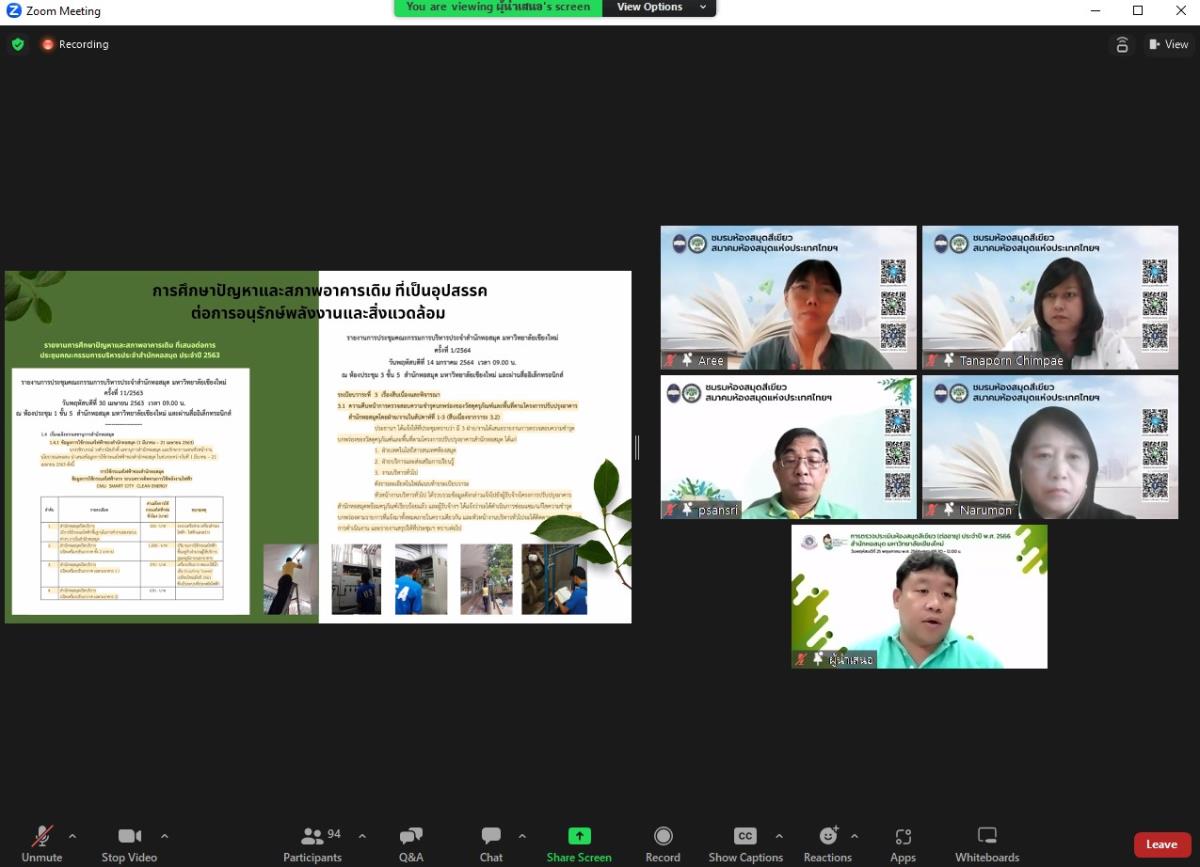Open the Chat panel

(x=491, y=843)
